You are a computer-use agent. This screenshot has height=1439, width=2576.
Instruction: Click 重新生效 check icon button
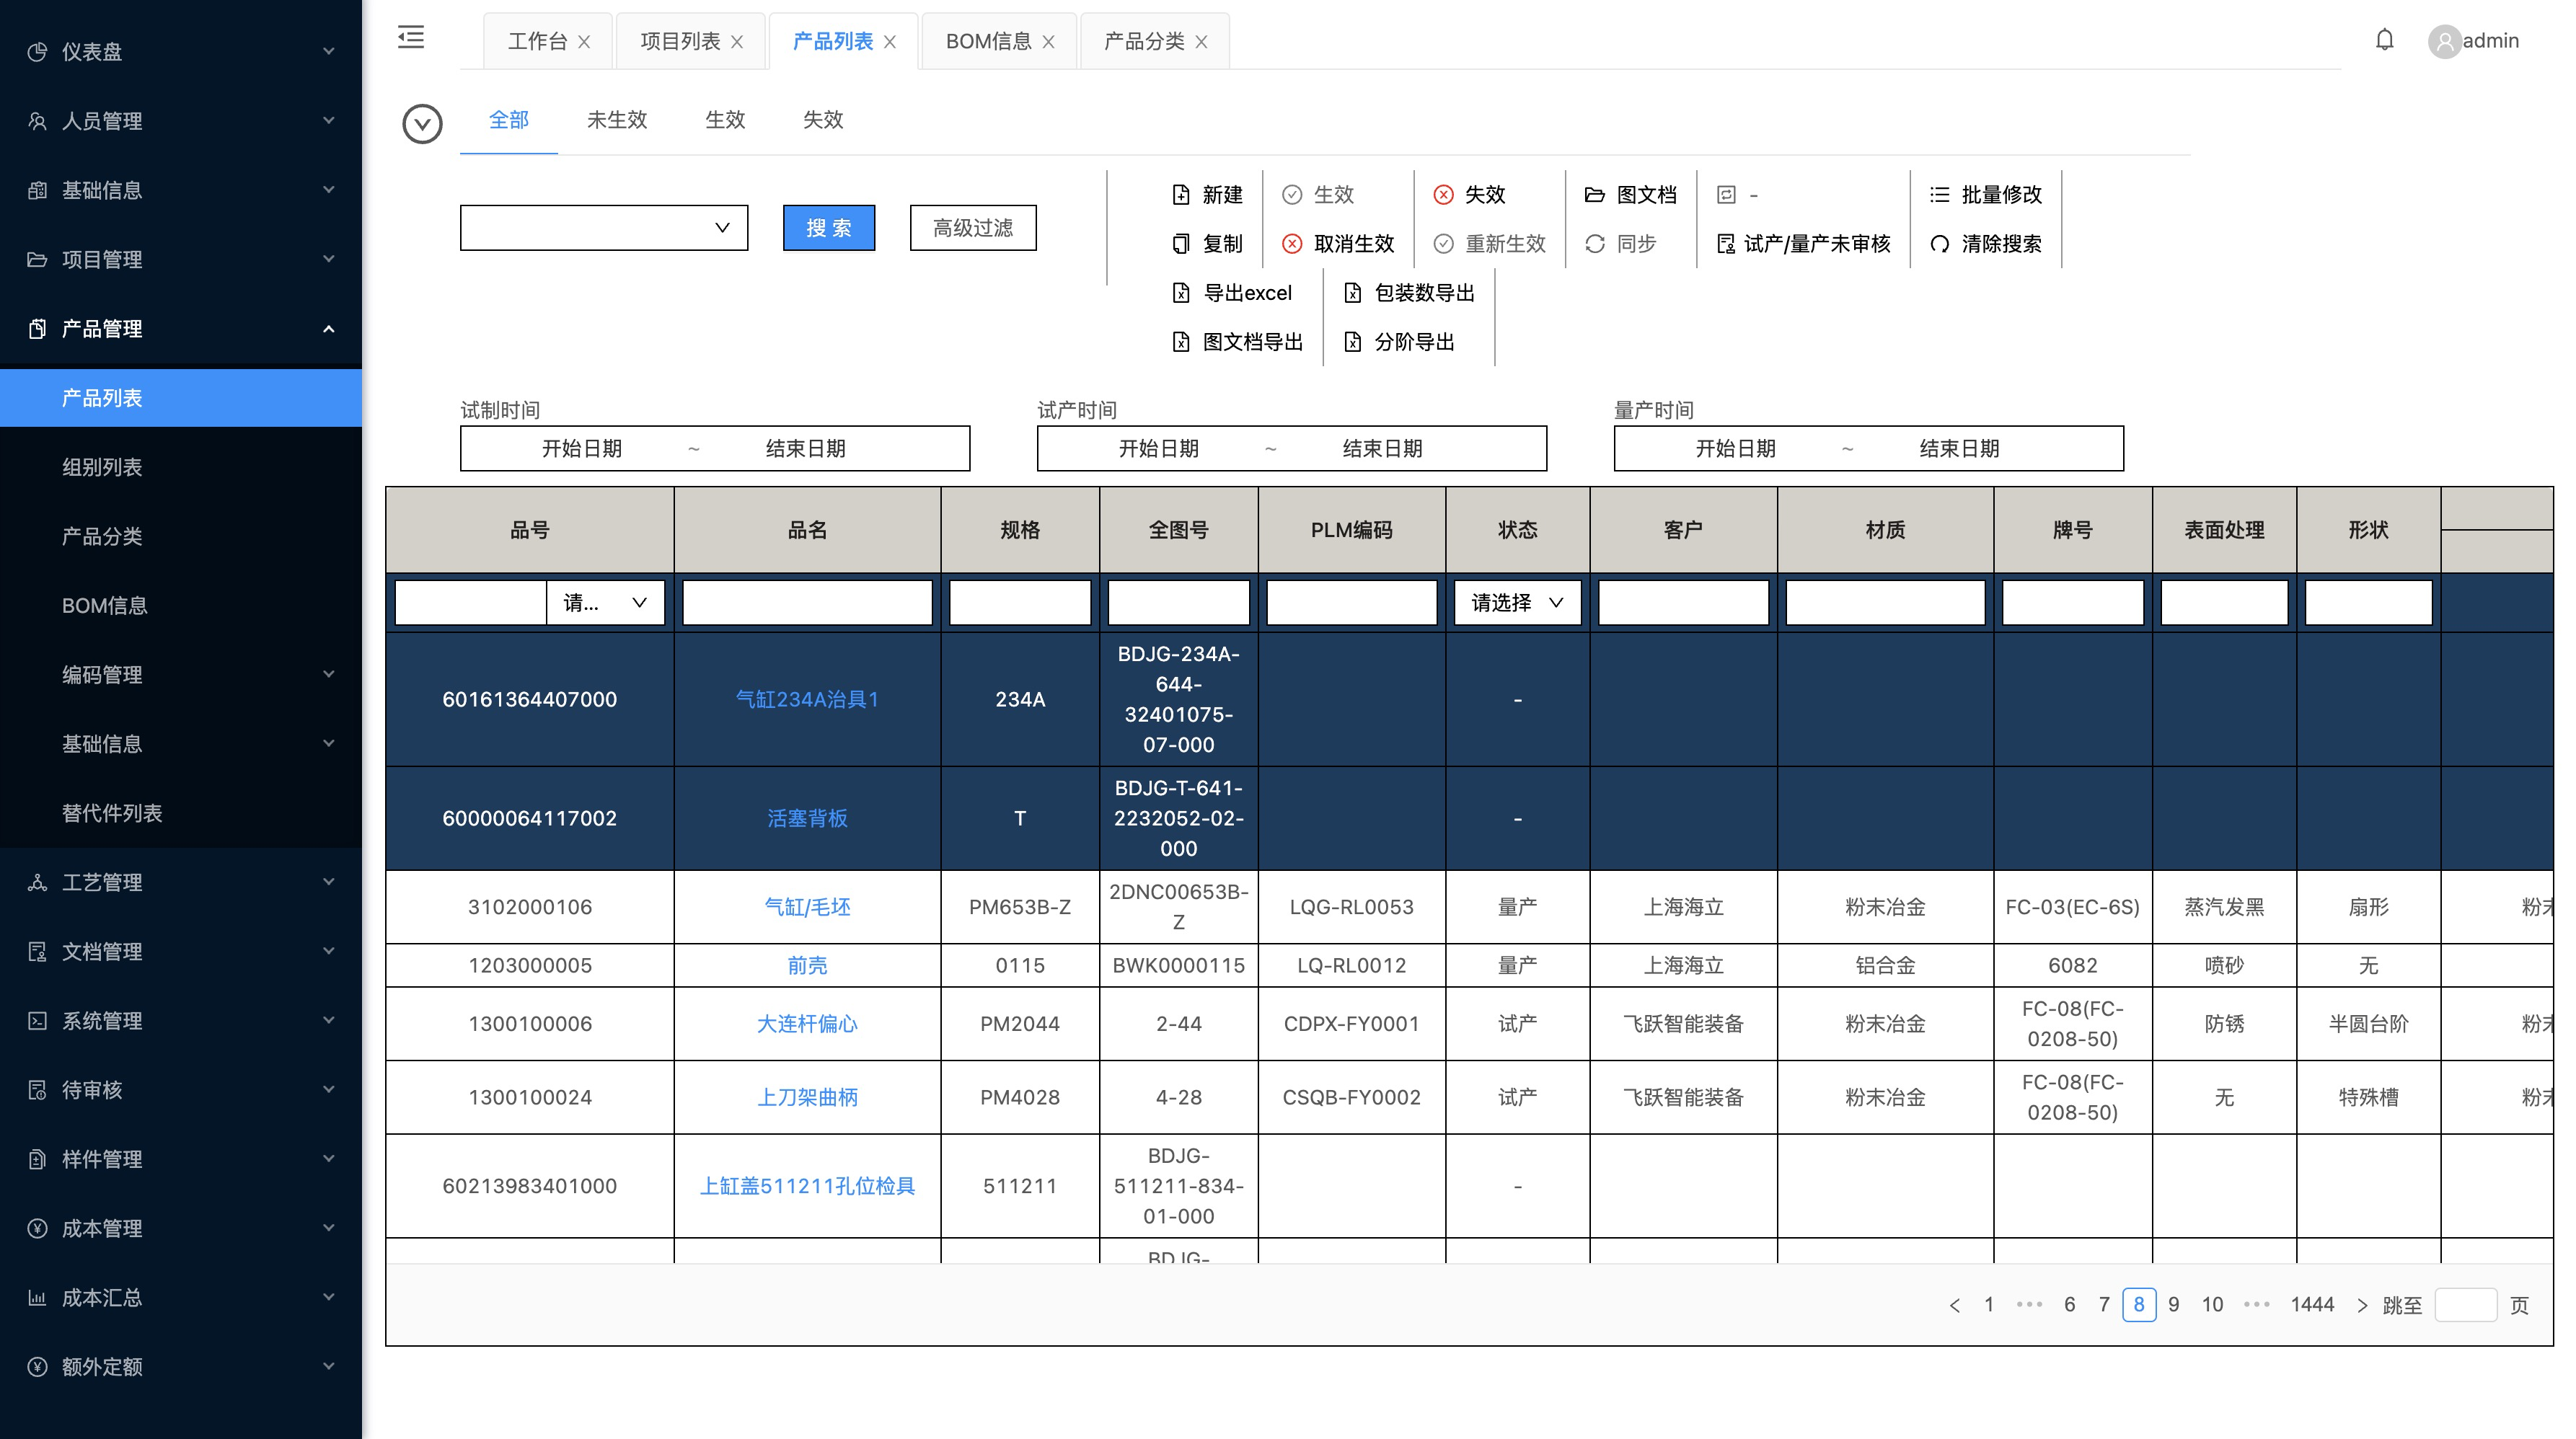[x=1489, y=243]
